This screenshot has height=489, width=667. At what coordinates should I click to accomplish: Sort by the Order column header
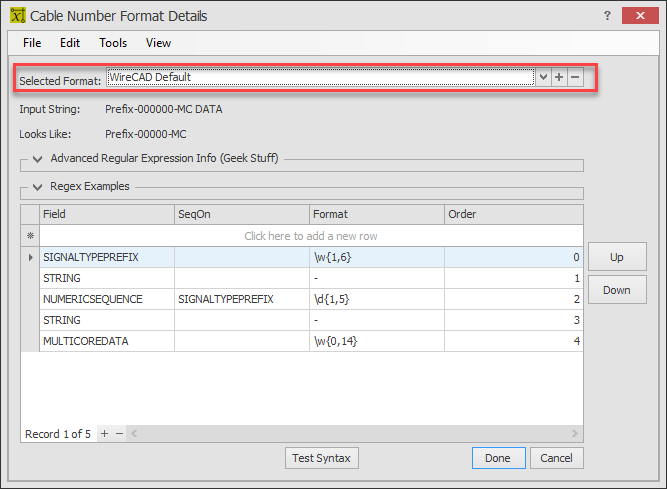coord(514,214)
